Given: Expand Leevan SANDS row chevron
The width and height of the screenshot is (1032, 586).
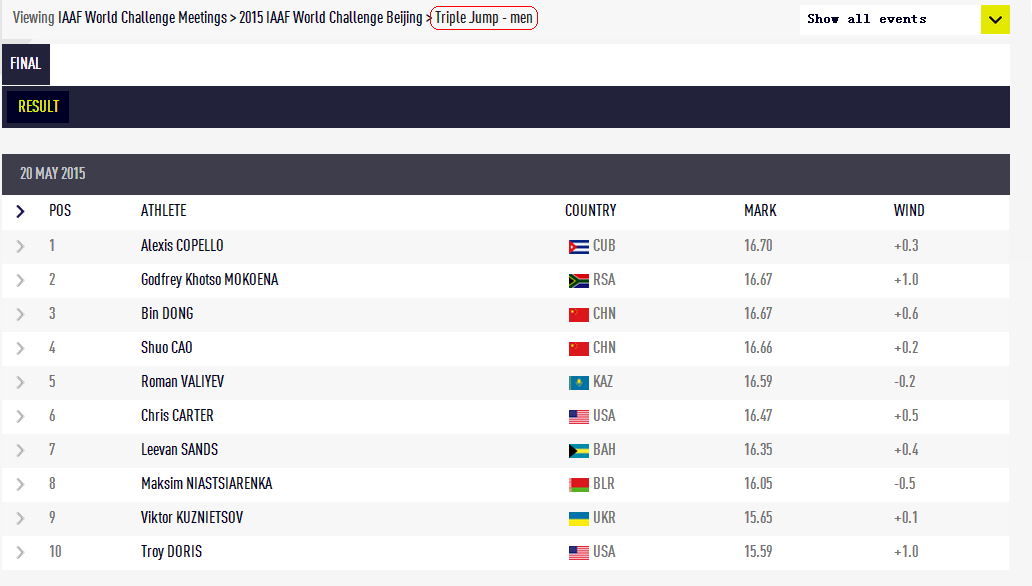Looking at the screenshot, I should [x=20, y=450].
